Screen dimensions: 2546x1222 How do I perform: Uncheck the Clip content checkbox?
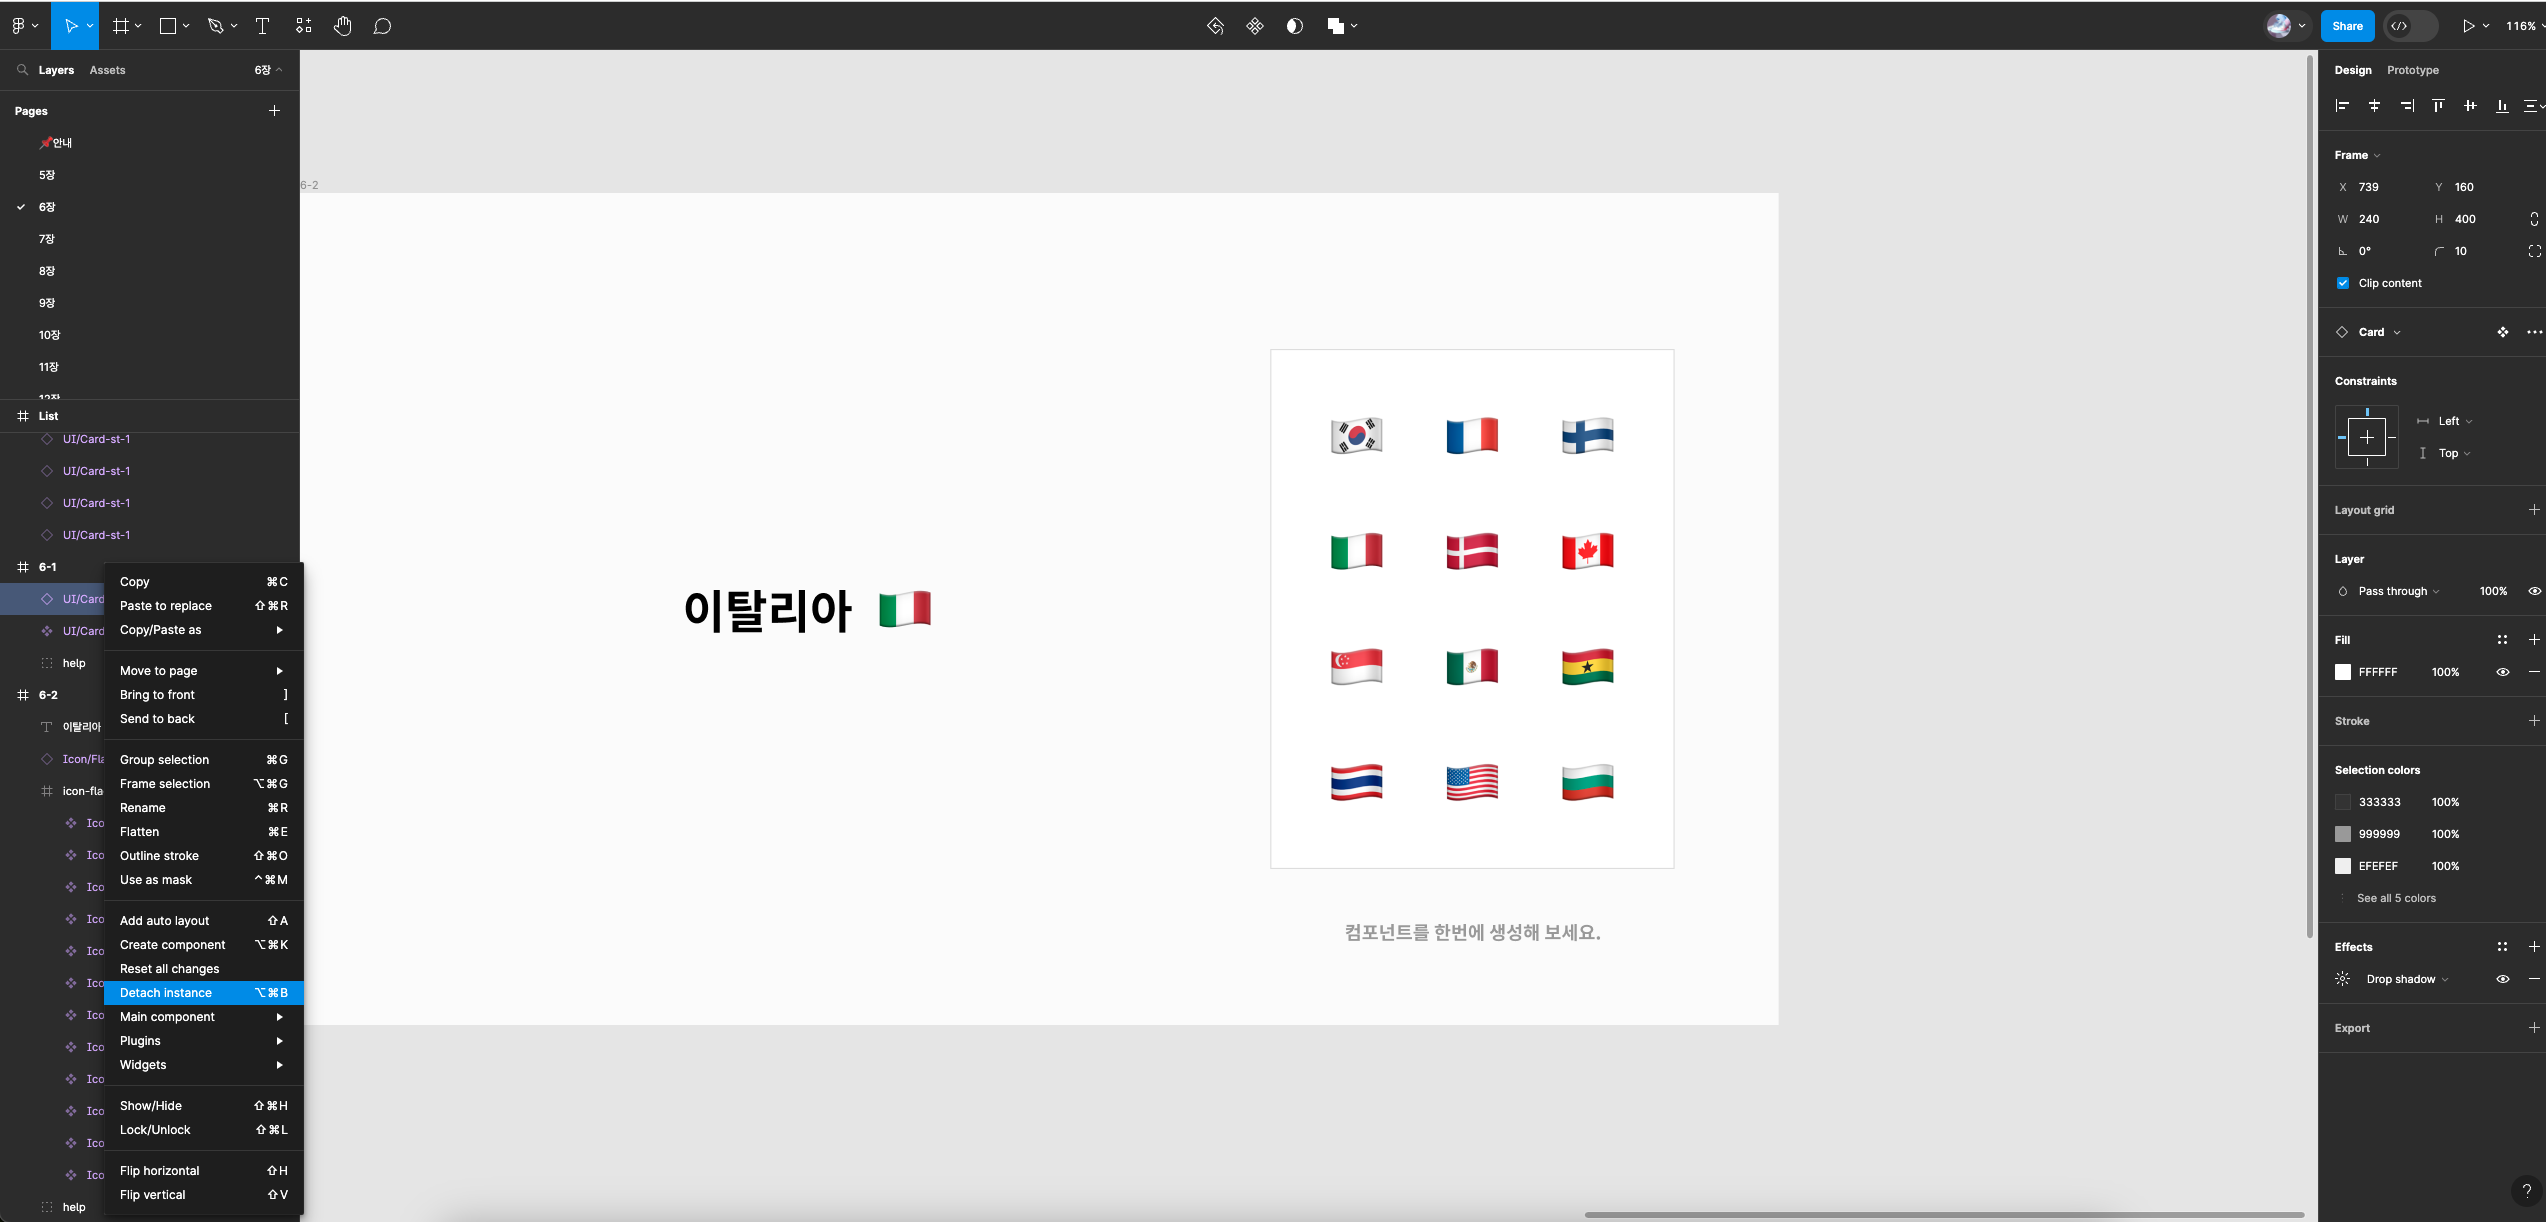(2343, 283)
